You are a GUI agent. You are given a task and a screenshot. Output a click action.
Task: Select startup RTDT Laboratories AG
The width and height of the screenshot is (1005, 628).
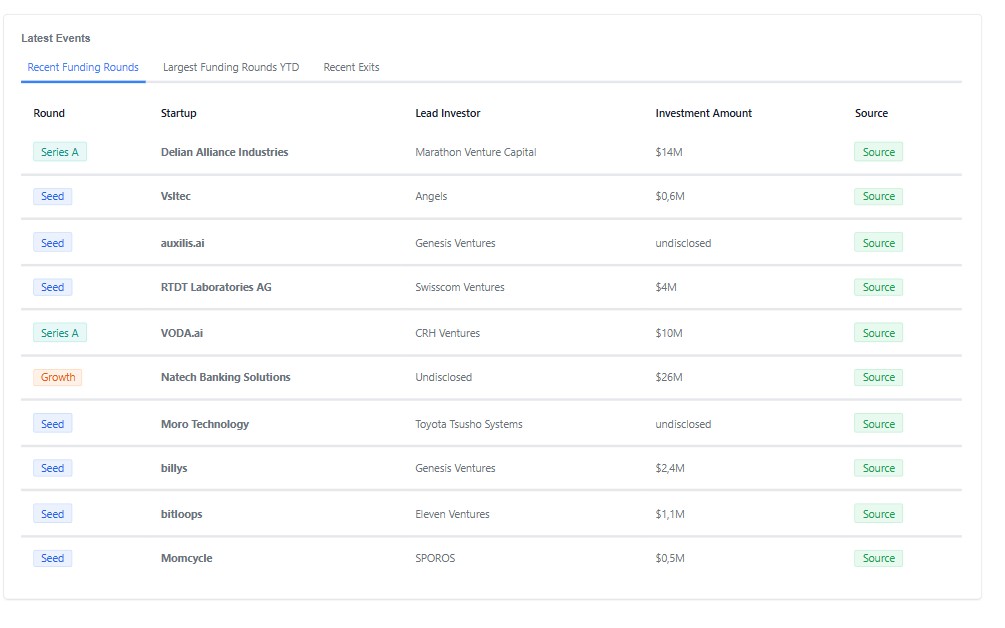point(216,287)
